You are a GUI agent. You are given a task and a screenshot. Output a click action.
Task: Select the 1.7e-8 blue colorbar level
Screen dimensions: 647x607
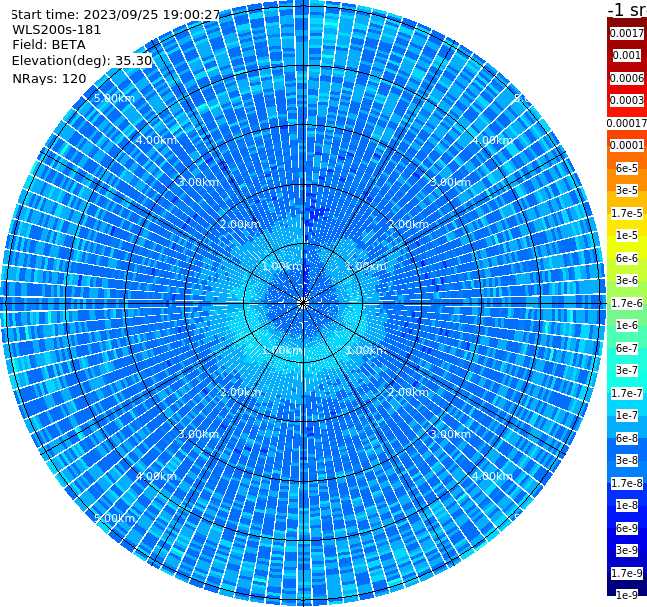pyautogui.click(x=627, y=483)
